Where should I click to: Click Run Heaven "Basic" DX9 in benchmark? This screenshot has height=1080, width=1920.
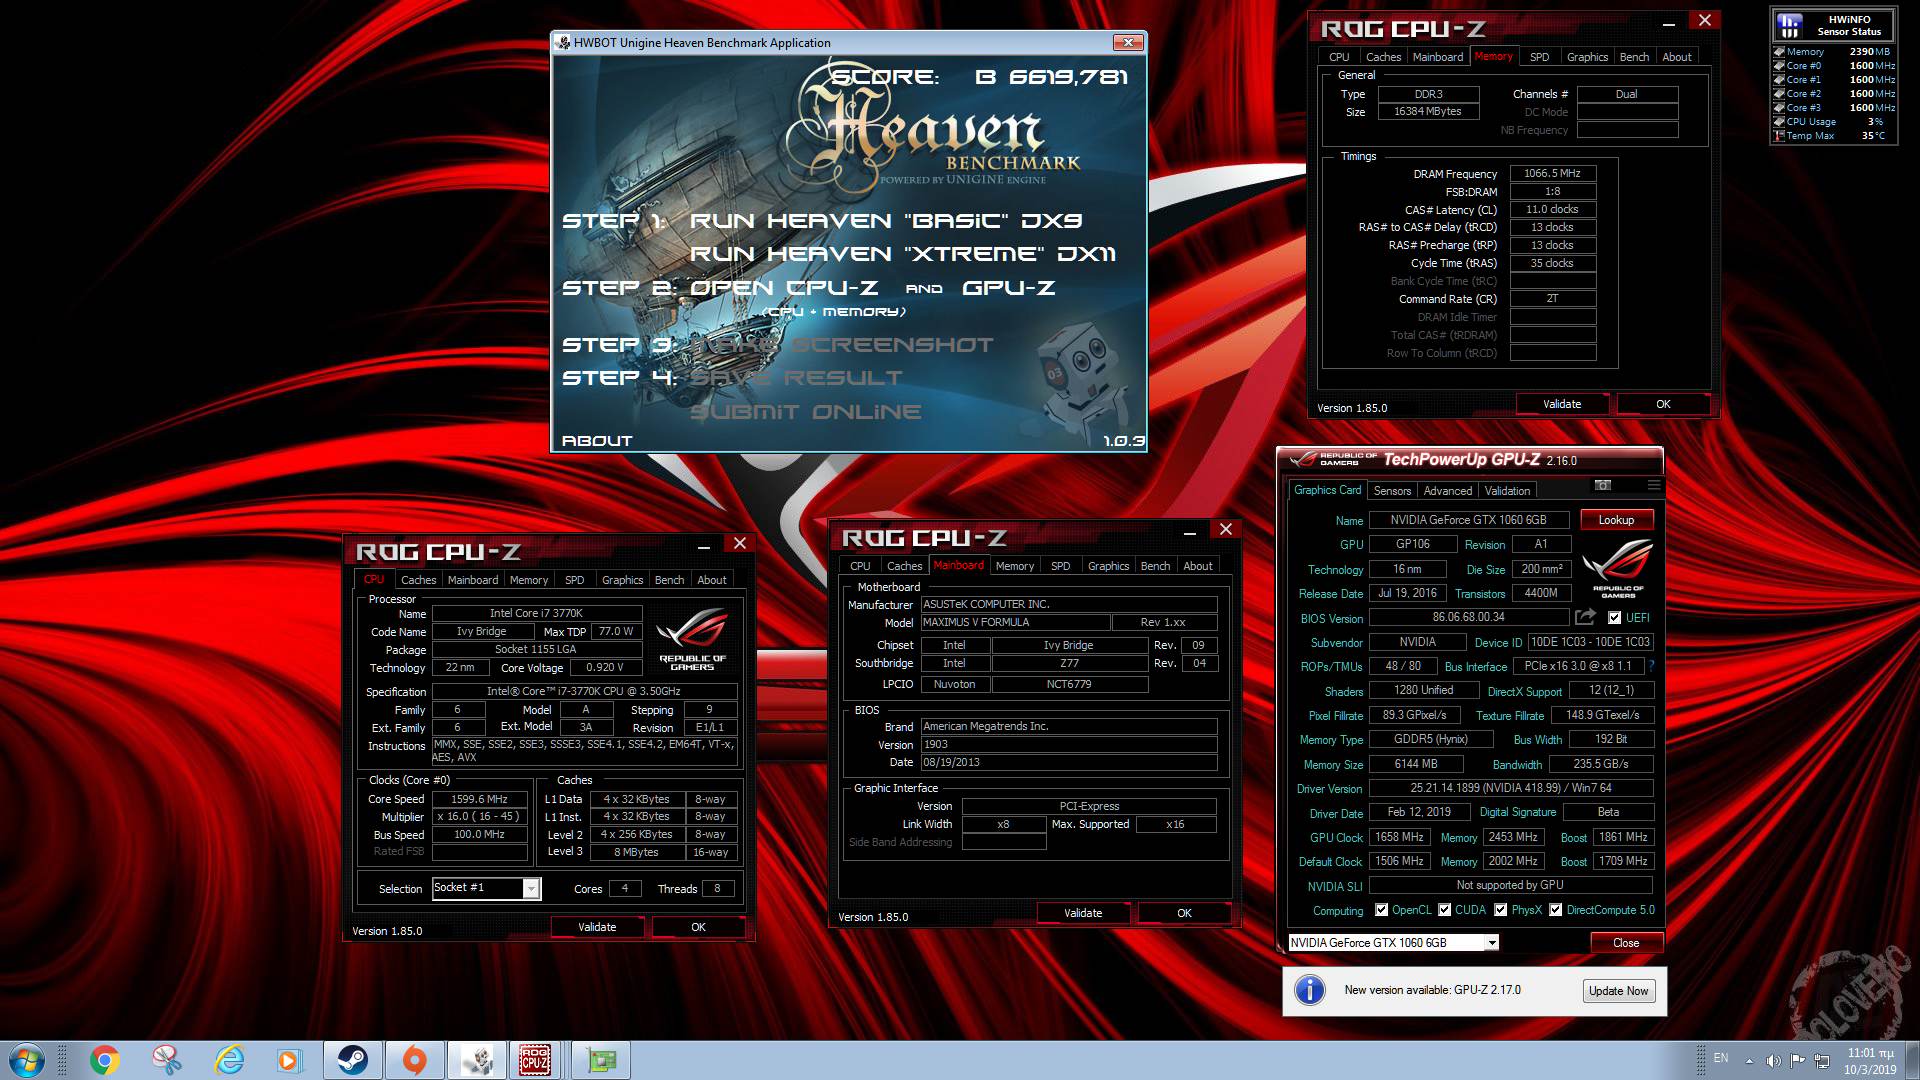pos(885,221)
